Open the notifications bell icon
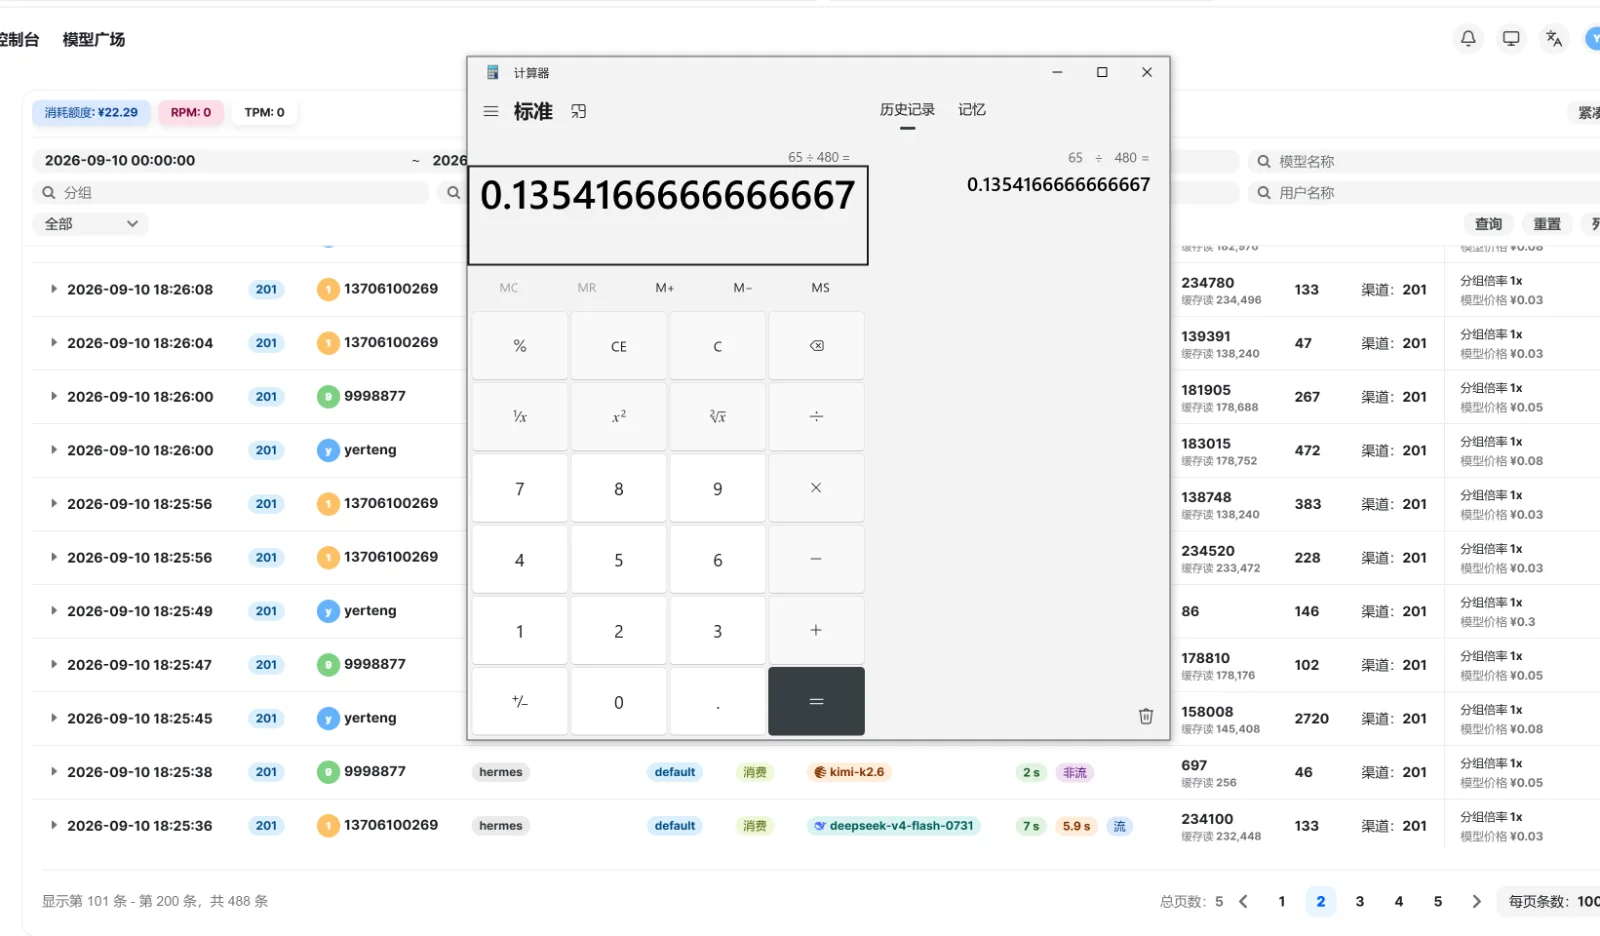This screenshot has height=936, width=1600. tap(1468, 39)
